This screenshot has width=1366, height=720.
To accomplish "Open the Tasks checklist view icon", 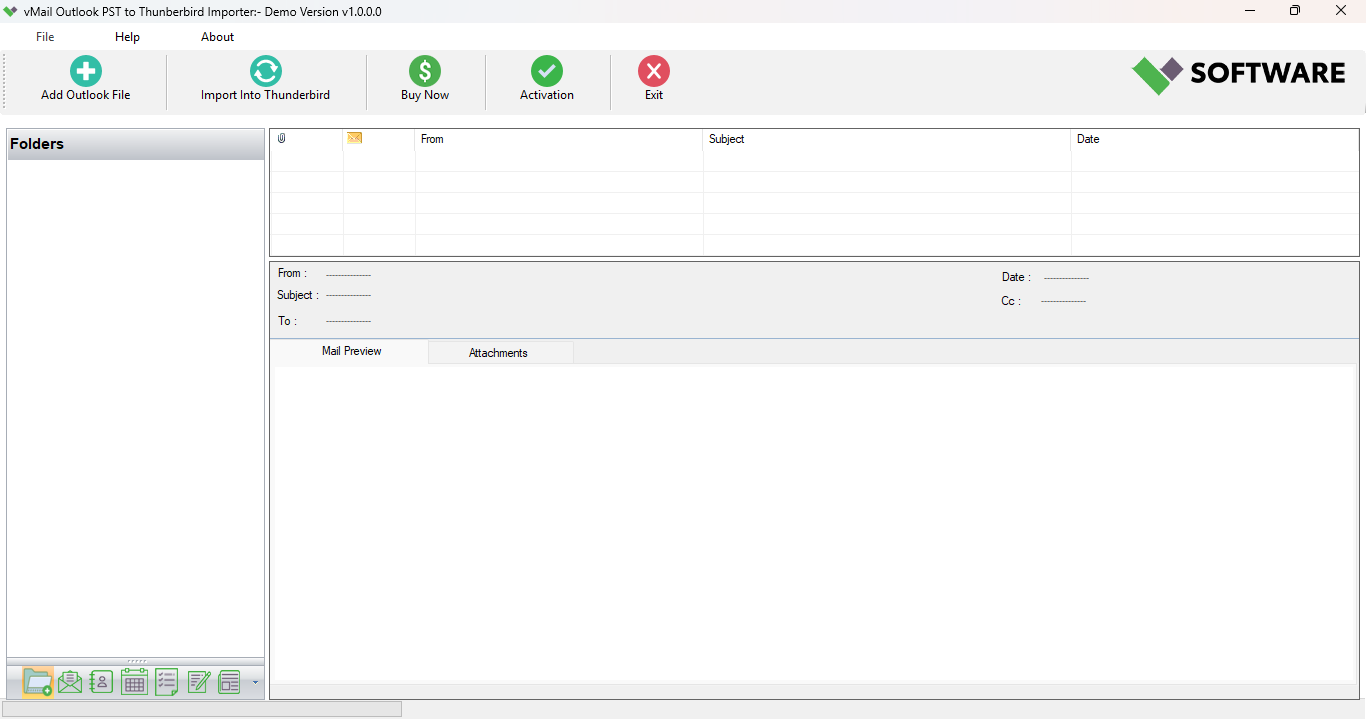I will (166, 681).
